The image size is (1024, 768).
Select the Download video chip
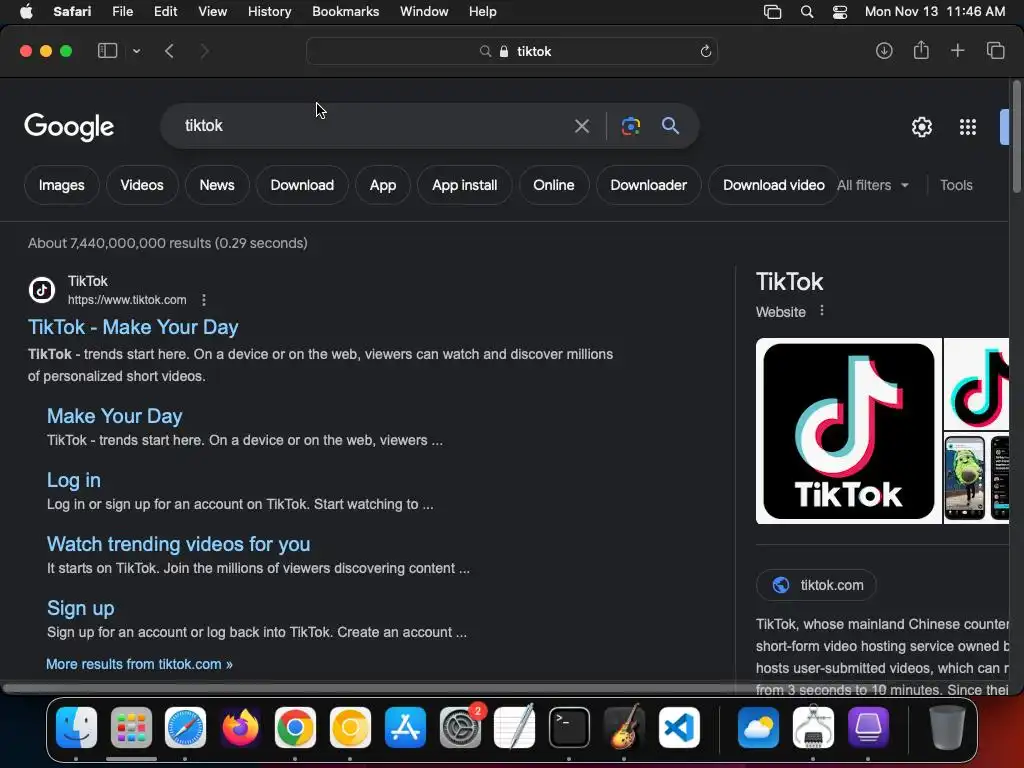coord(773,185)
